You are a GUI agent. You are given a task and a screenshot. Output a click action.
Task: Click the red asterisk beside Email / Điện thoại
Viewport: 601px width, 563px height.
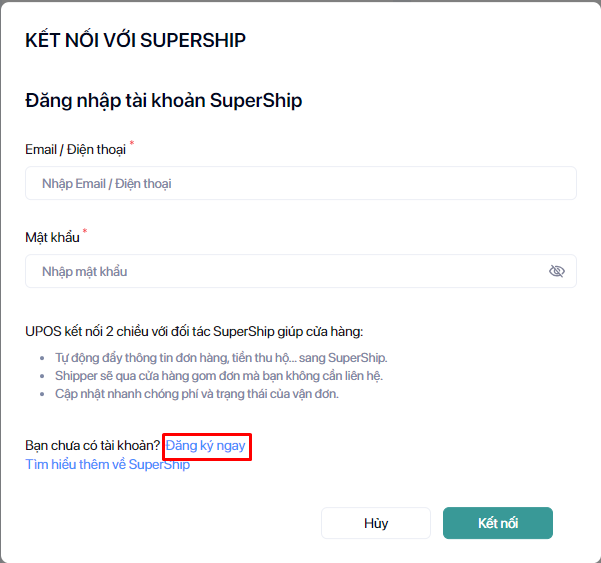132,145
